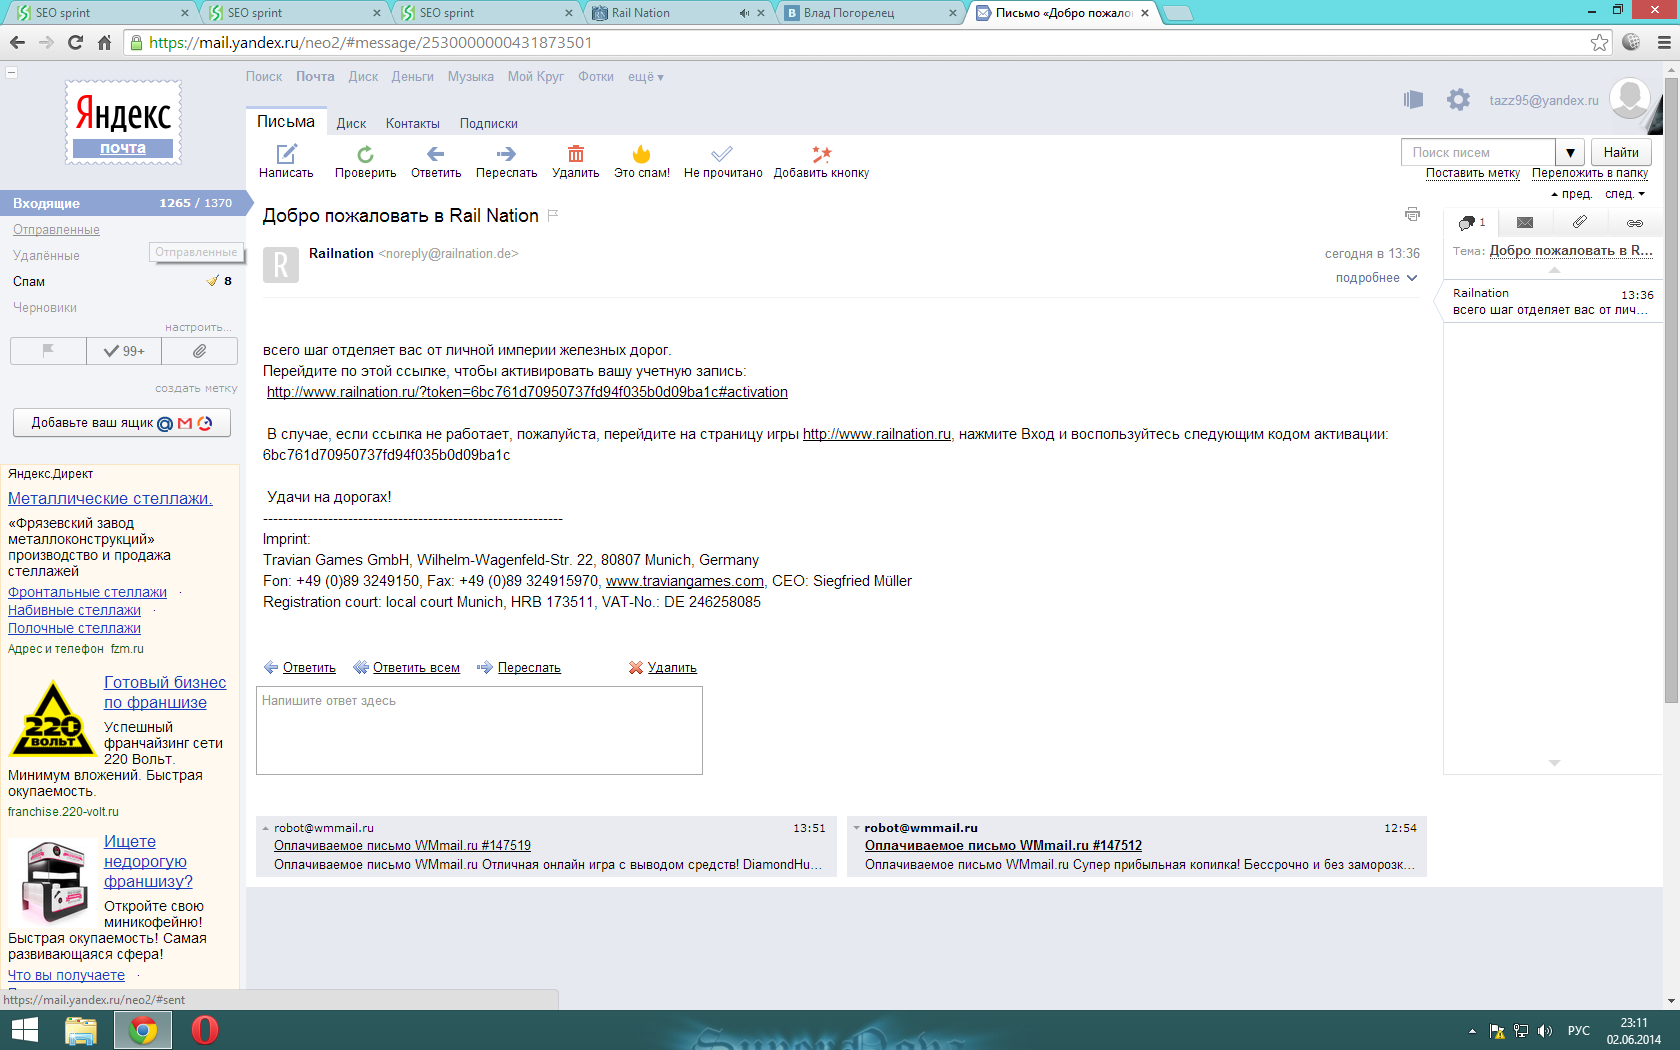Screen dimensions: 1680x1050
Task: Open WMmail.ru #147519 message link
Action: click(402, 846)
